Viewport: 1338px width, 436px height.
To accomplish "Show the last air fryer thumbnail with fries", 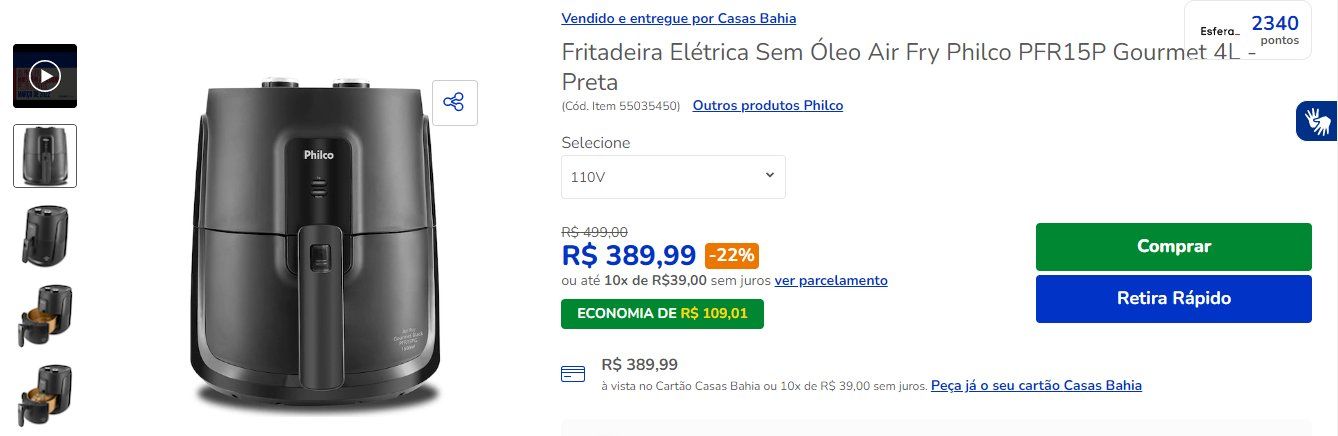I will point(45,396).
